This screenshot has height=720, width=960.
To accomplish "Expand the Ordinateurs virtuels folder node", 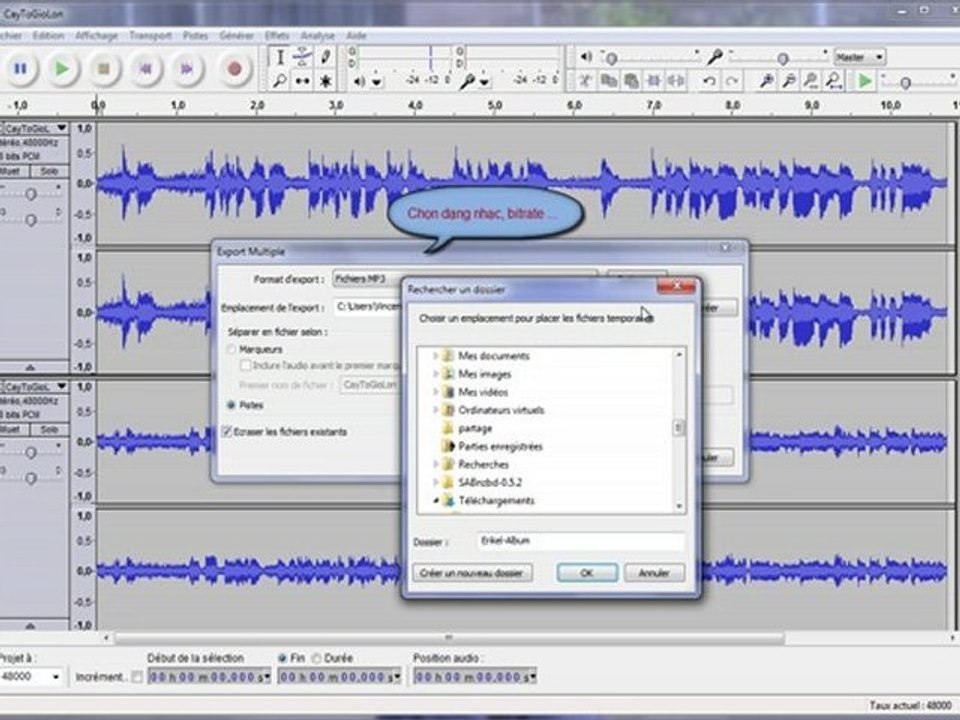I will click(x=435, y=410).
